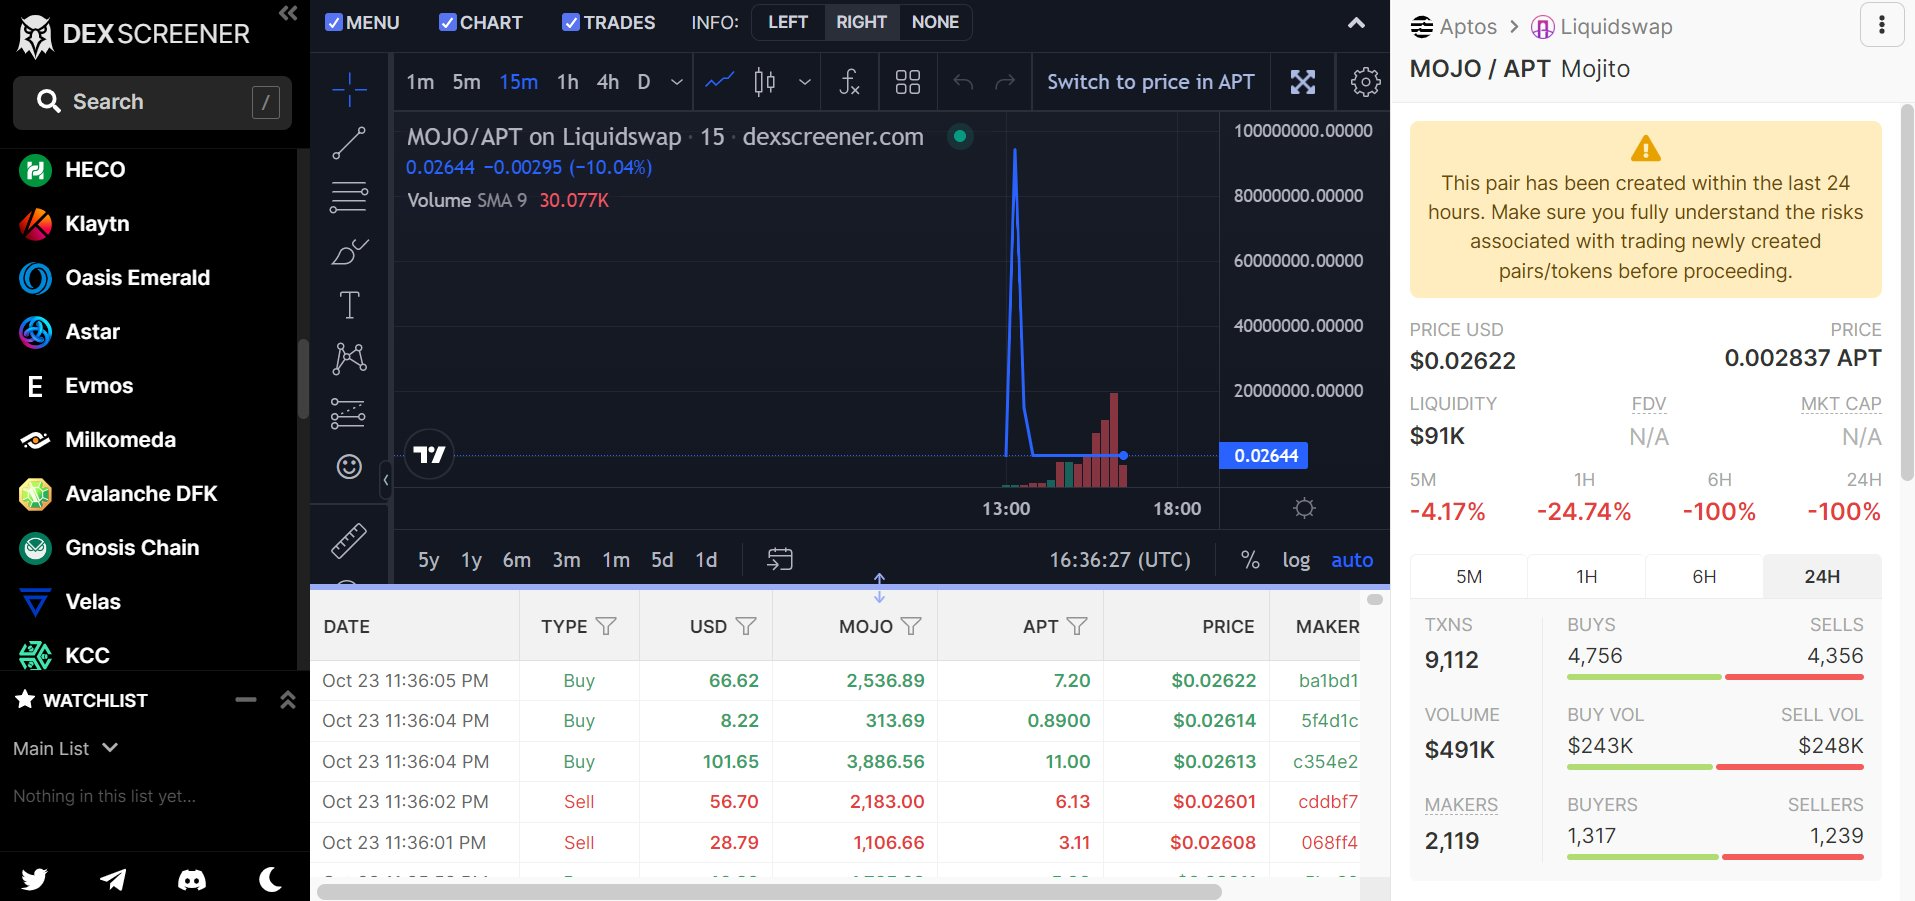This screenshot has height=901, width=1915.
Task: Expand the watchlist panel upward
Action: 288,700
